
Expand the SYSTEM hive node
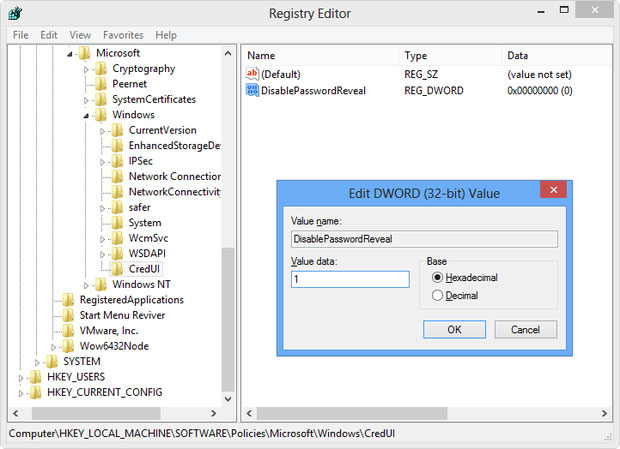pyautogui.click(x=37, y=362)
